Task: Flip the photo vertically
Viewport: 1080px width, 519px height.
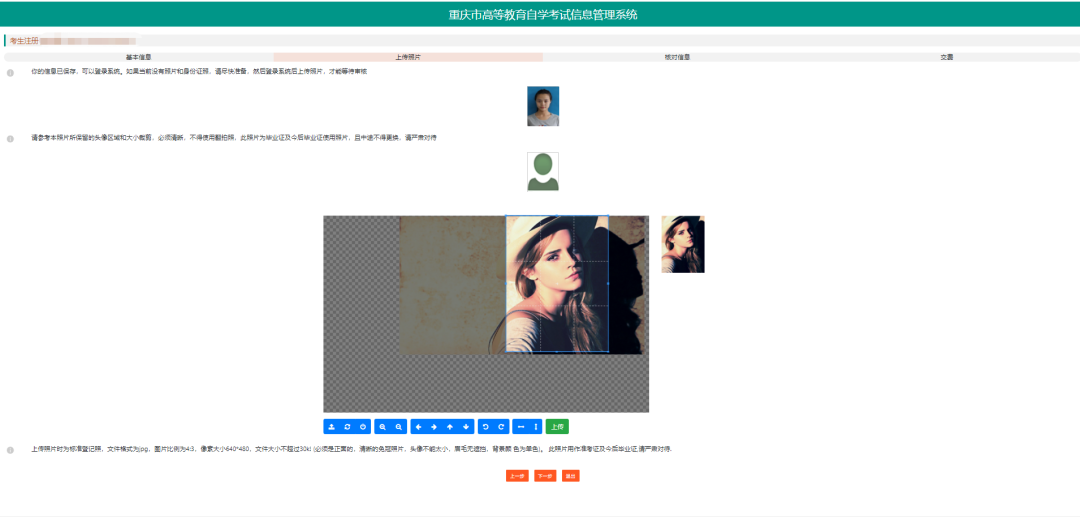Action: pyautogui.click(x=535, y=426)
